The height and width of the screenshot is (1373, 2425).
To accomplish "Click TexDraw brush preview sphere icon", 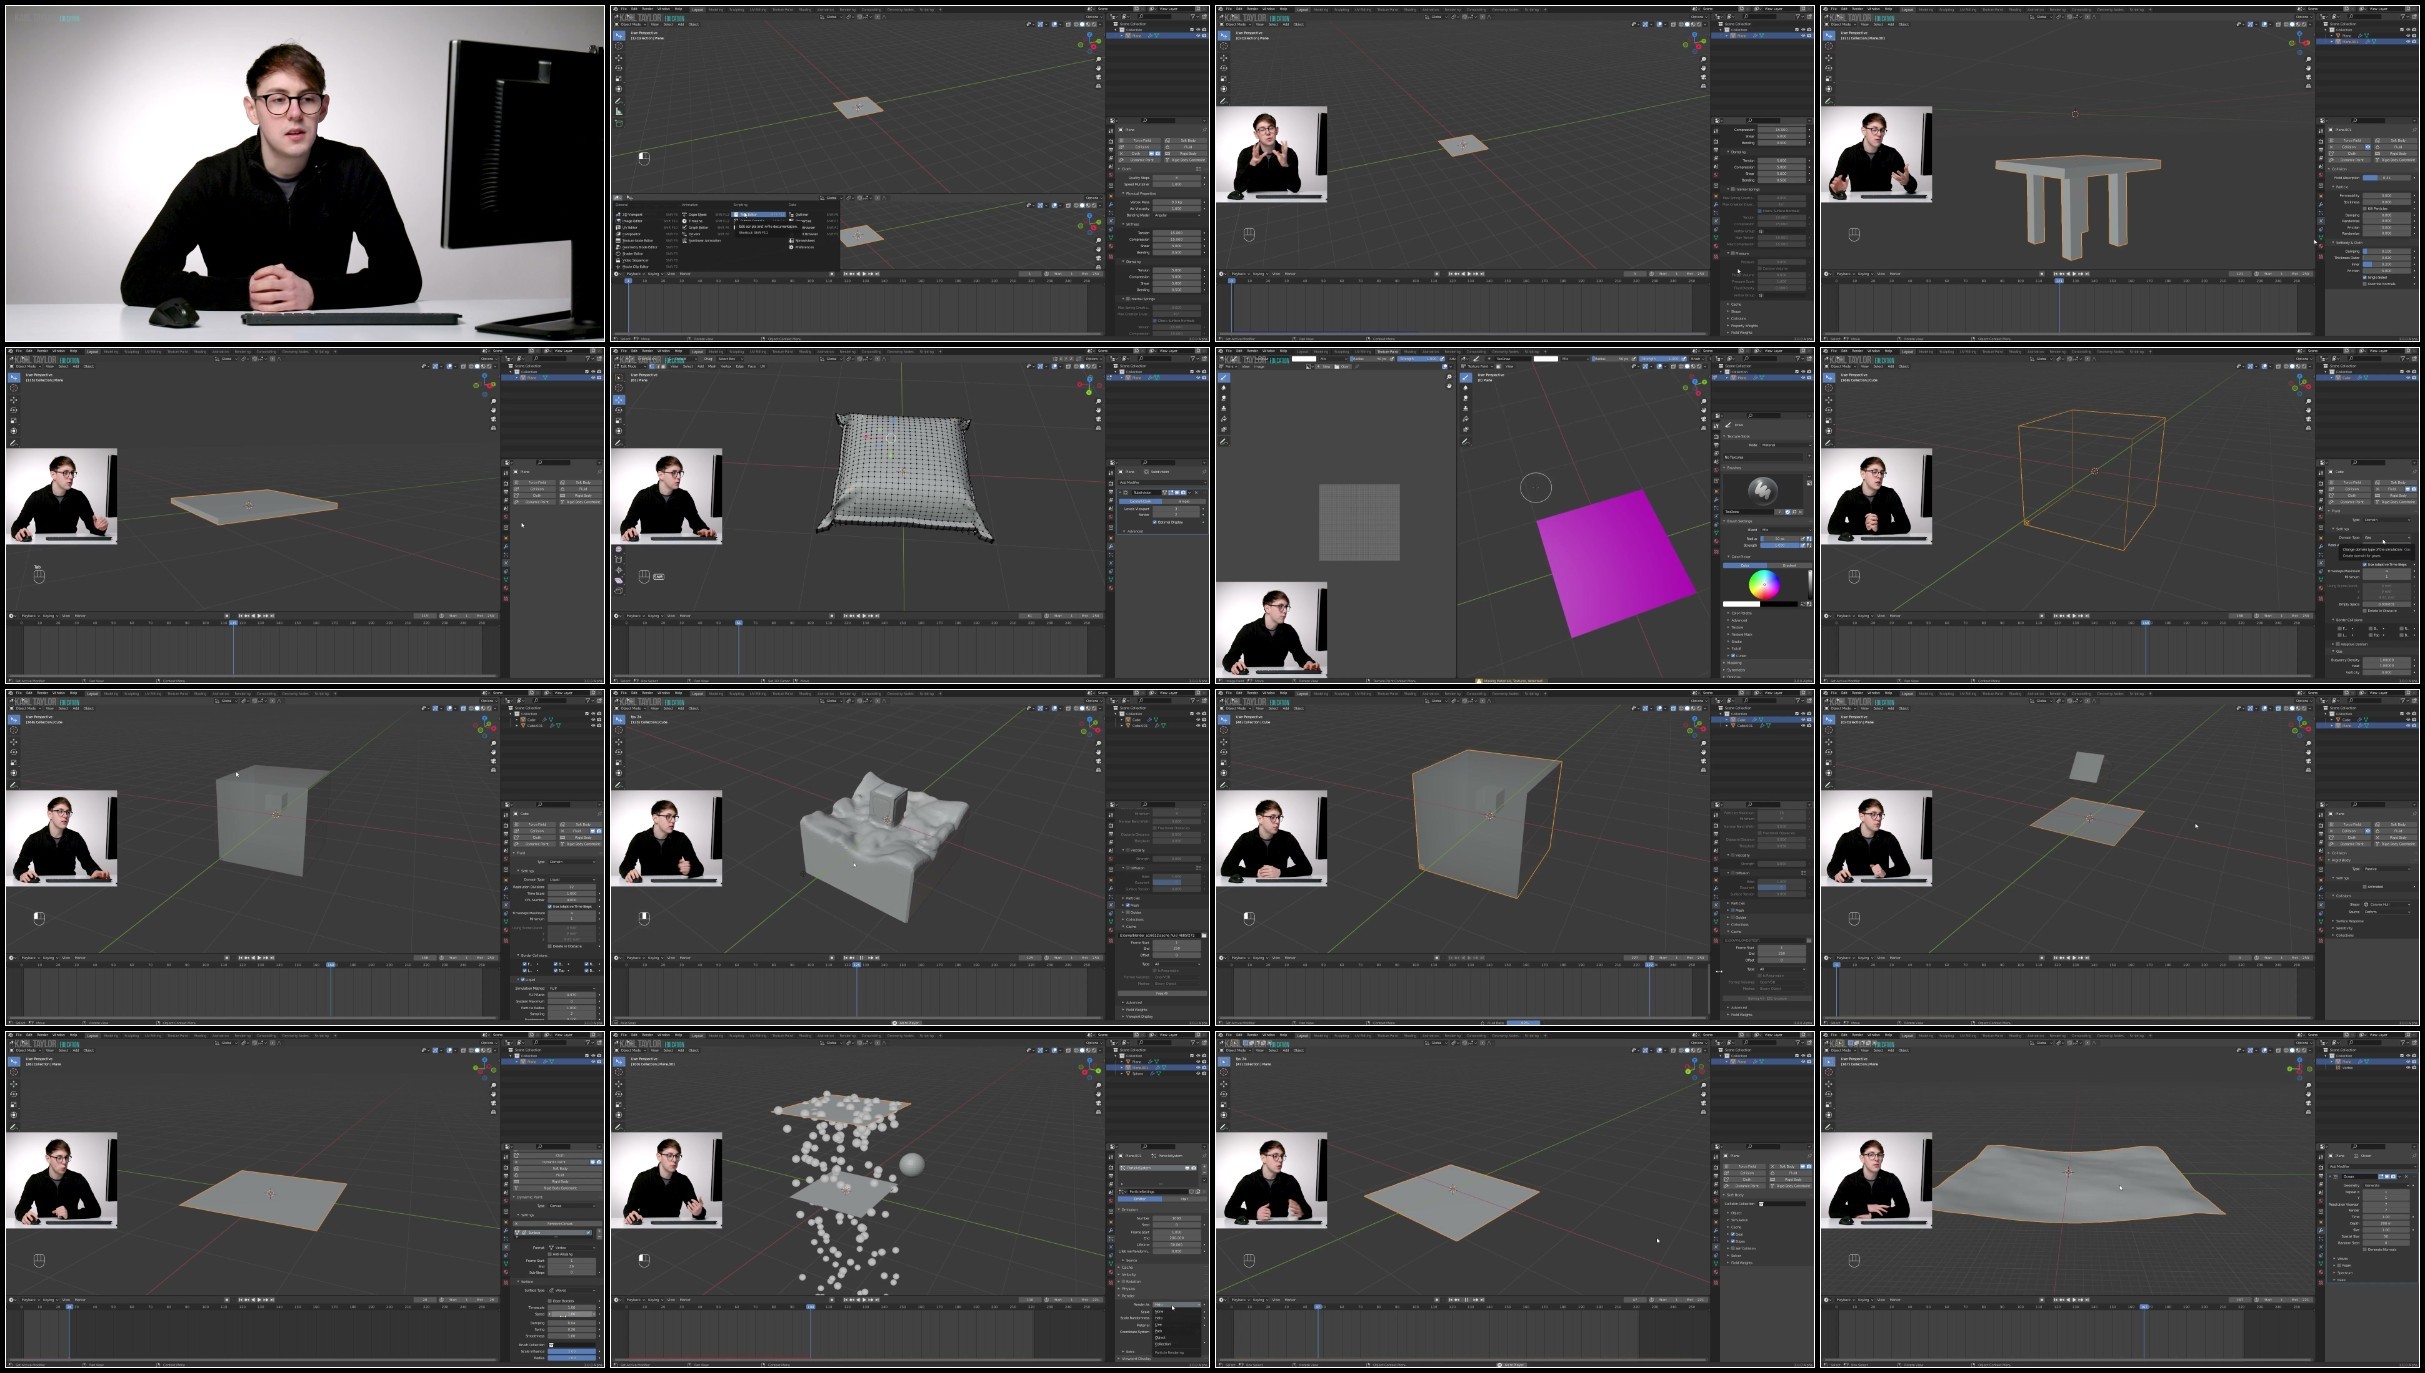I will [x=1762, y=491].
